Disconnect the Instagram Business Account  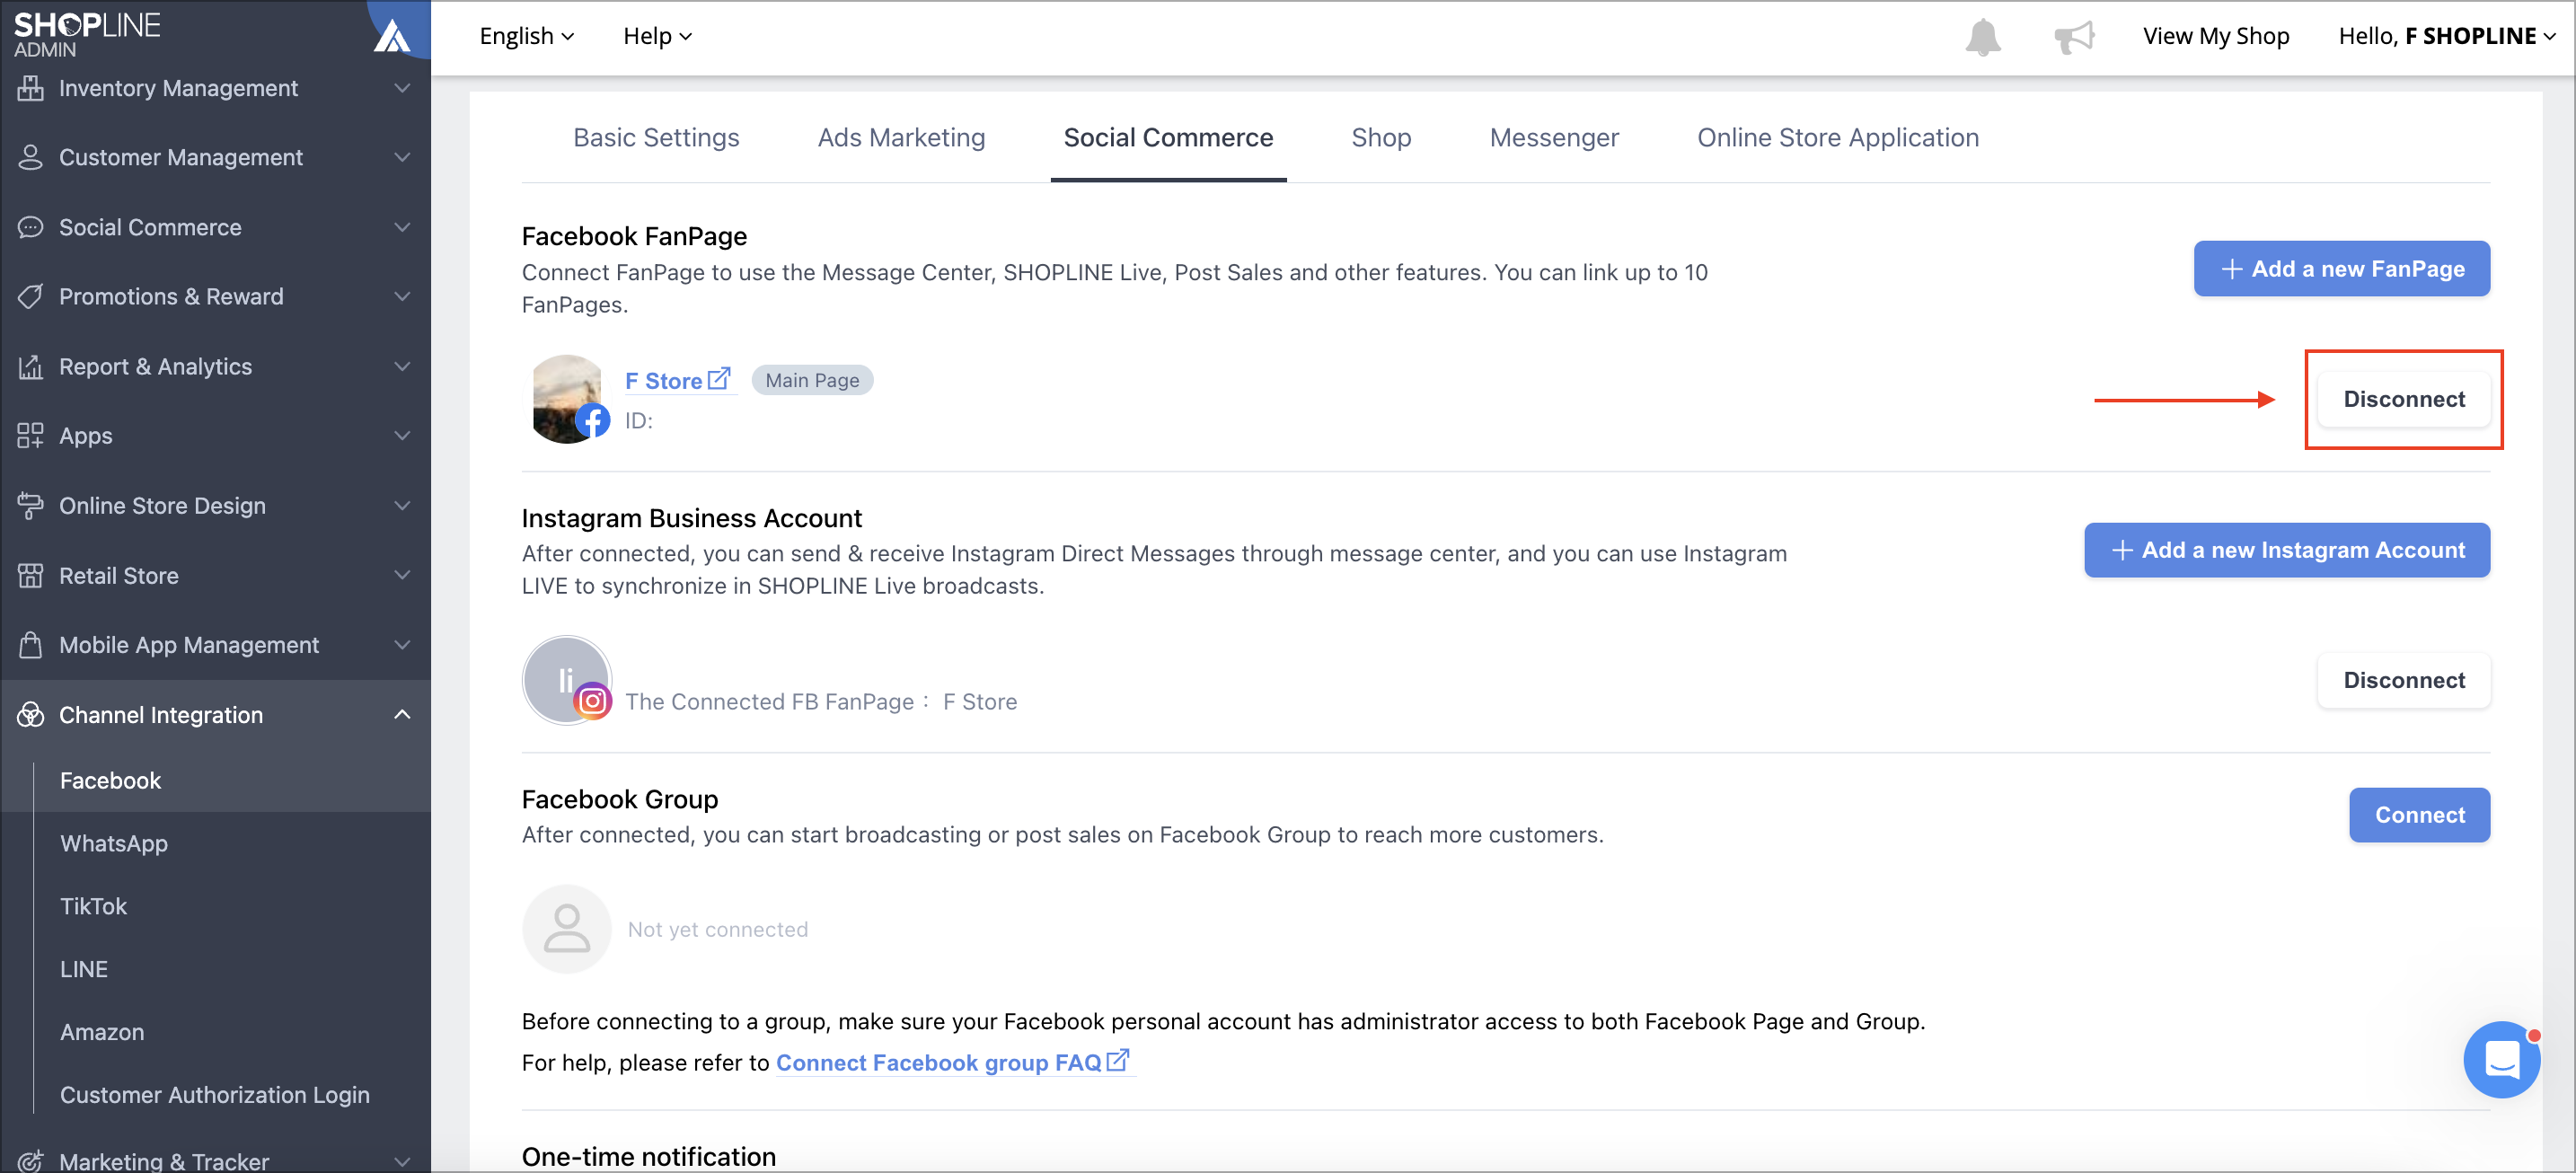coord(2404,680)
